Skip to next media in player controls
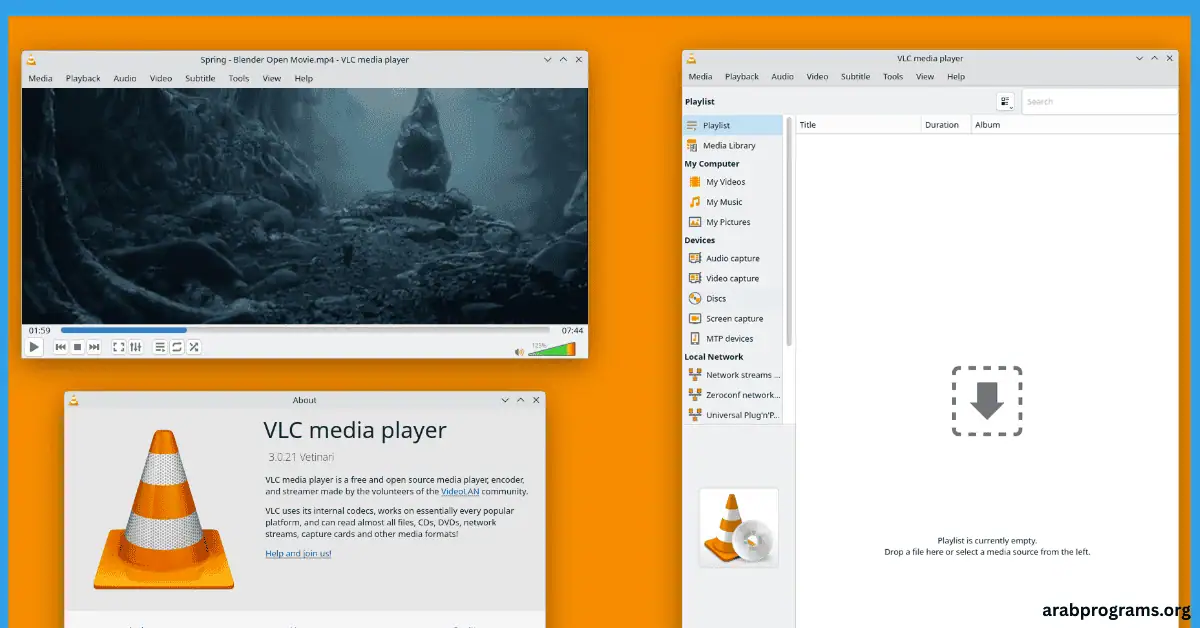Viewport: 1200px width, 628px height. pos(94,347)
